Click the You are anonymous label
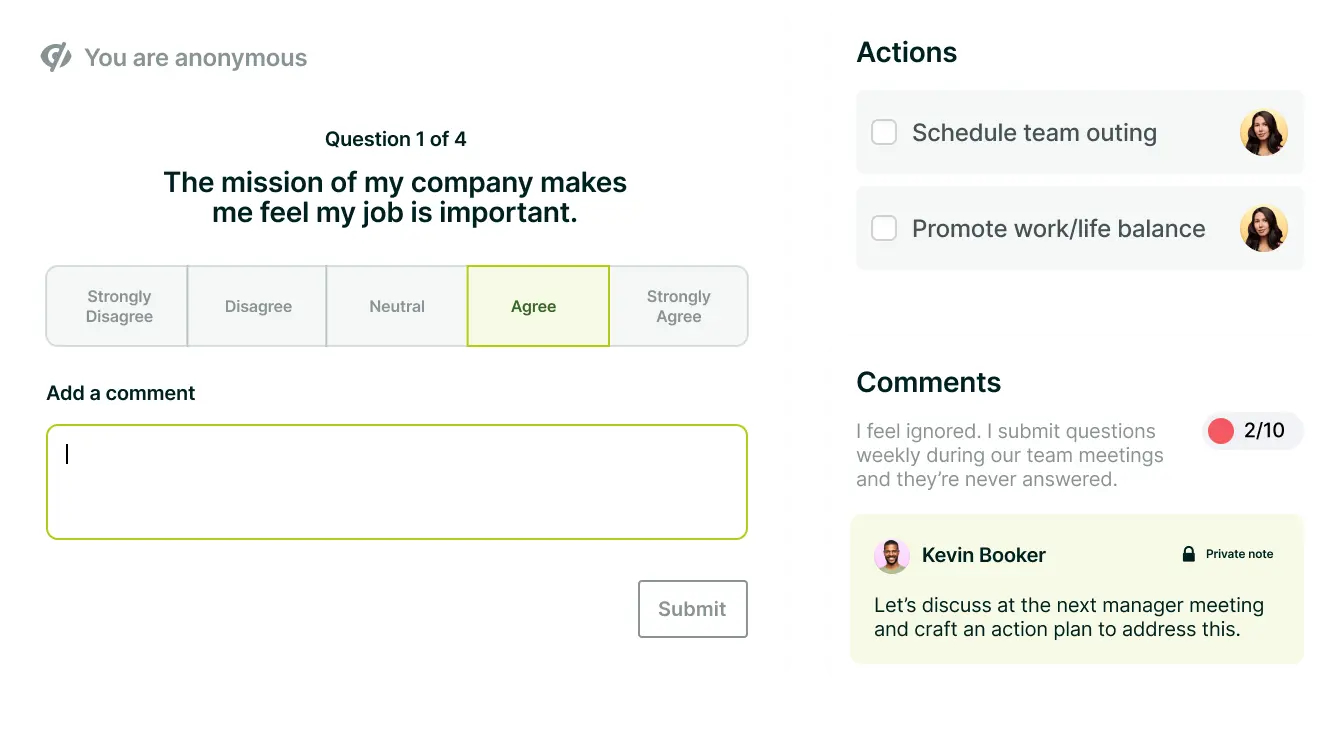 (x=196, y=58)
